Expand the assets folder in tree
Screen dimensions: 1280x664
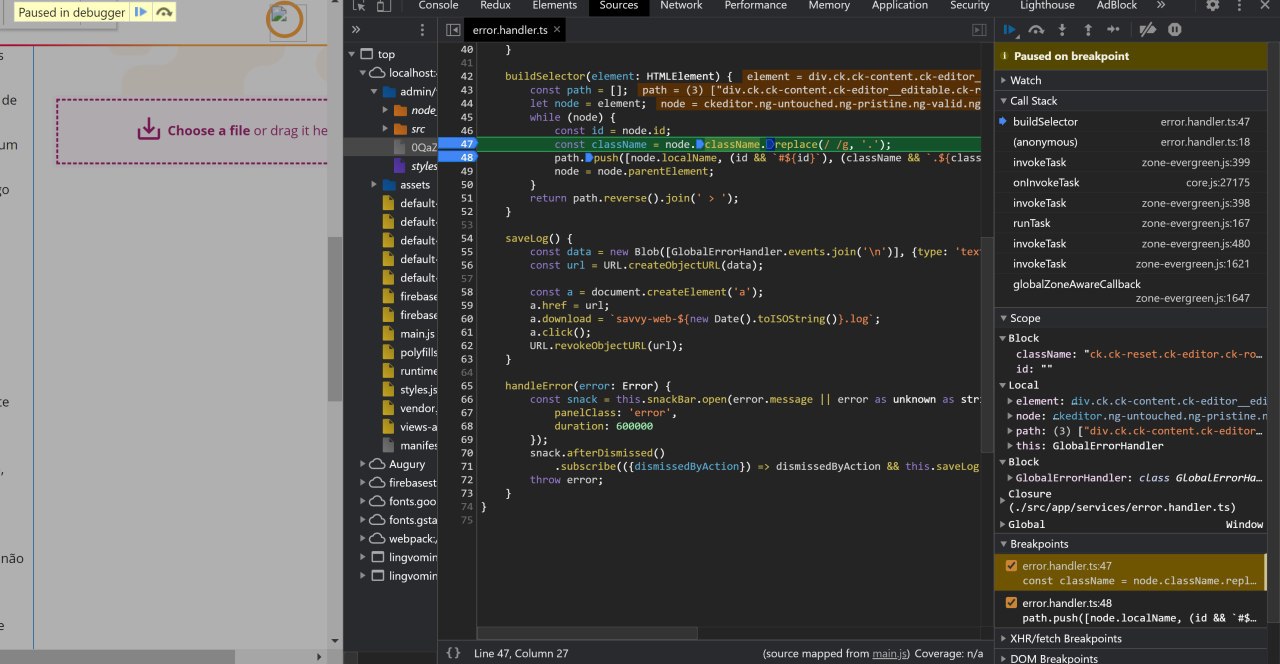[x=376, y=185]
